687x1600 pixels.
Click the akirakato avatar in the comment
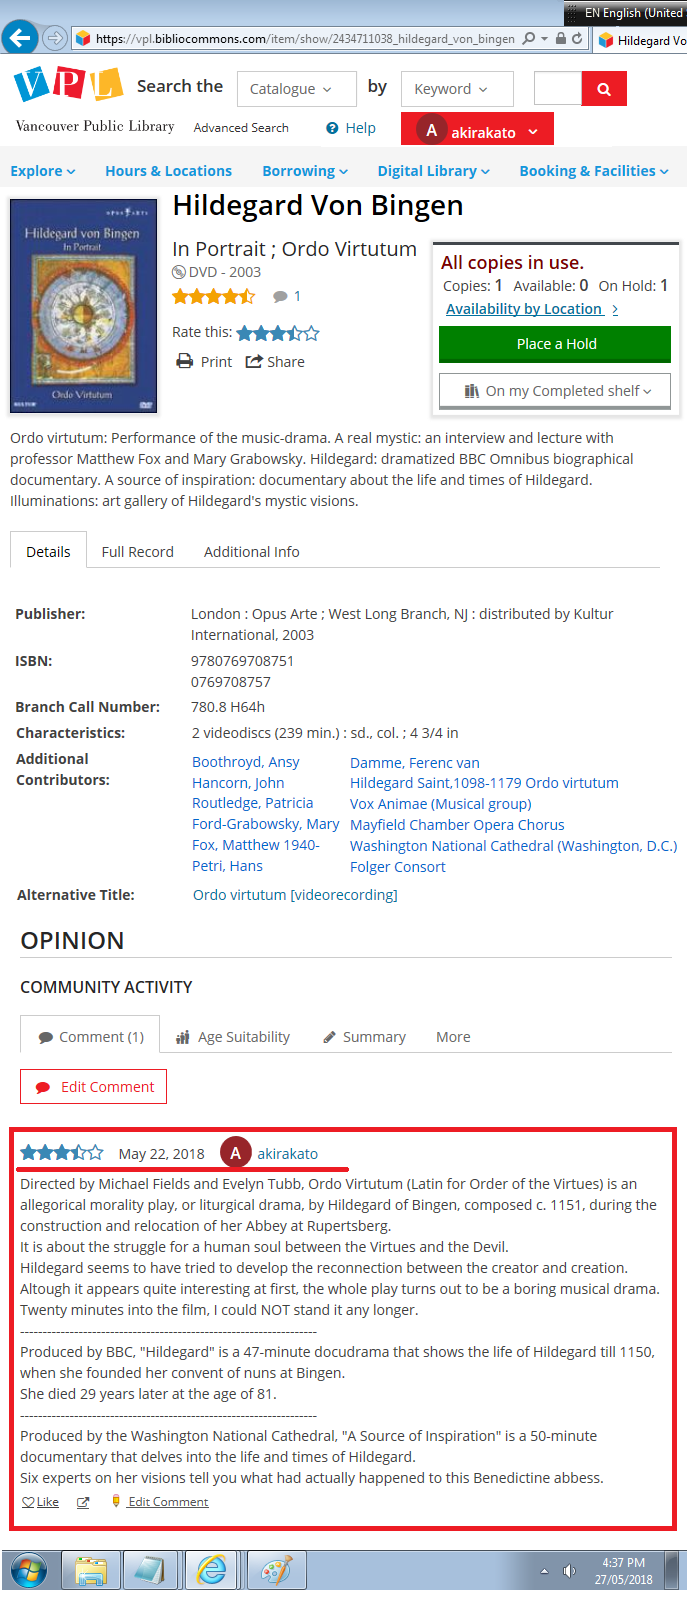(x=235, y=1153)
